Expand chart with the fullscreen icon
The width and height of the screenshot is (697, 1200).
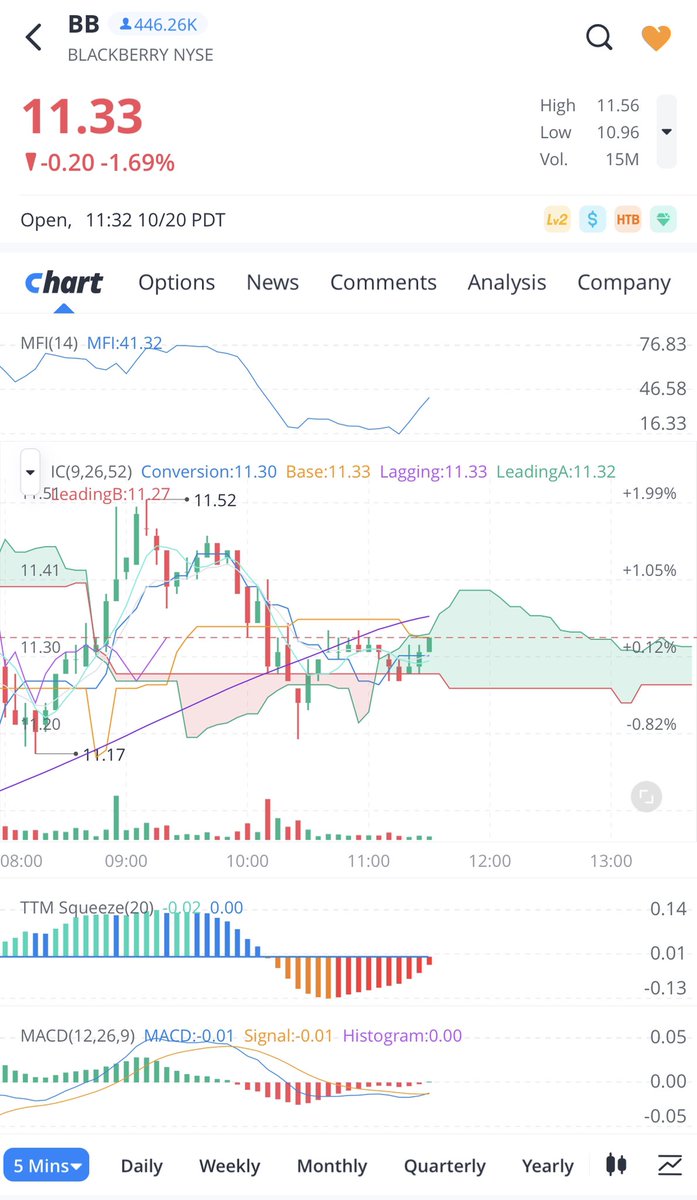(646, 796)
